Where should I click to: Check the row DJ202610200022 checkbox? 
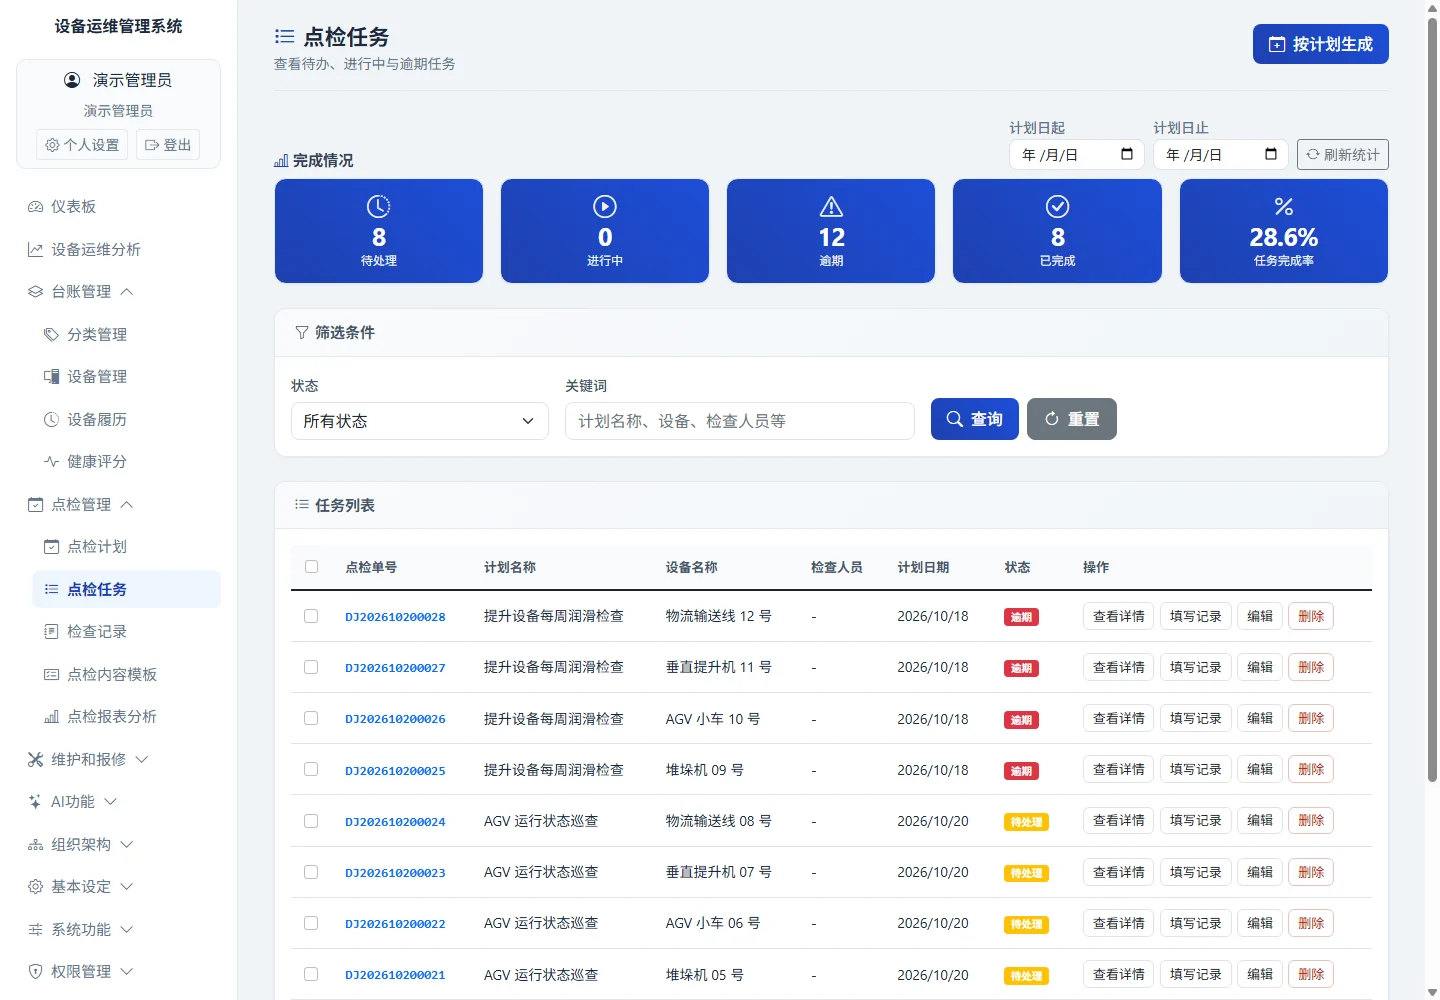[311, 923]
